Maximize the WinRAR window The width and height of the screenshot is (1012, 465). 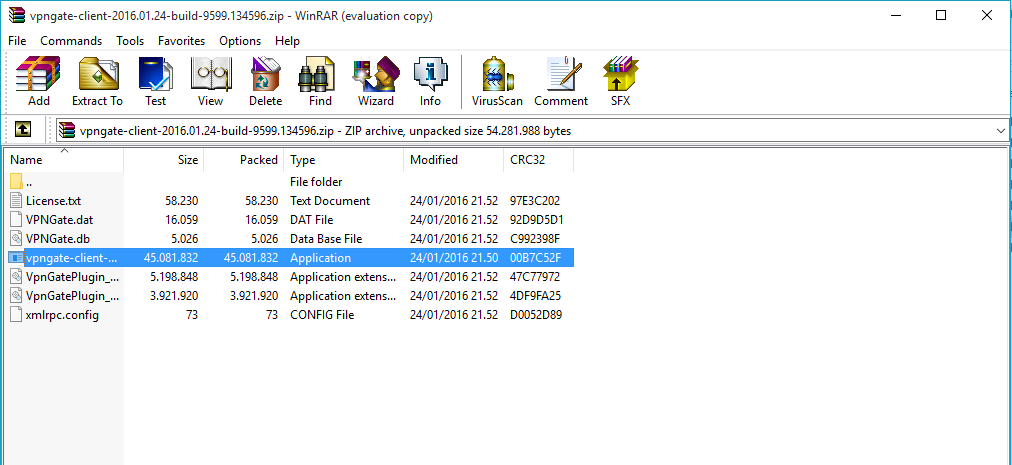[x=941, y=16]
